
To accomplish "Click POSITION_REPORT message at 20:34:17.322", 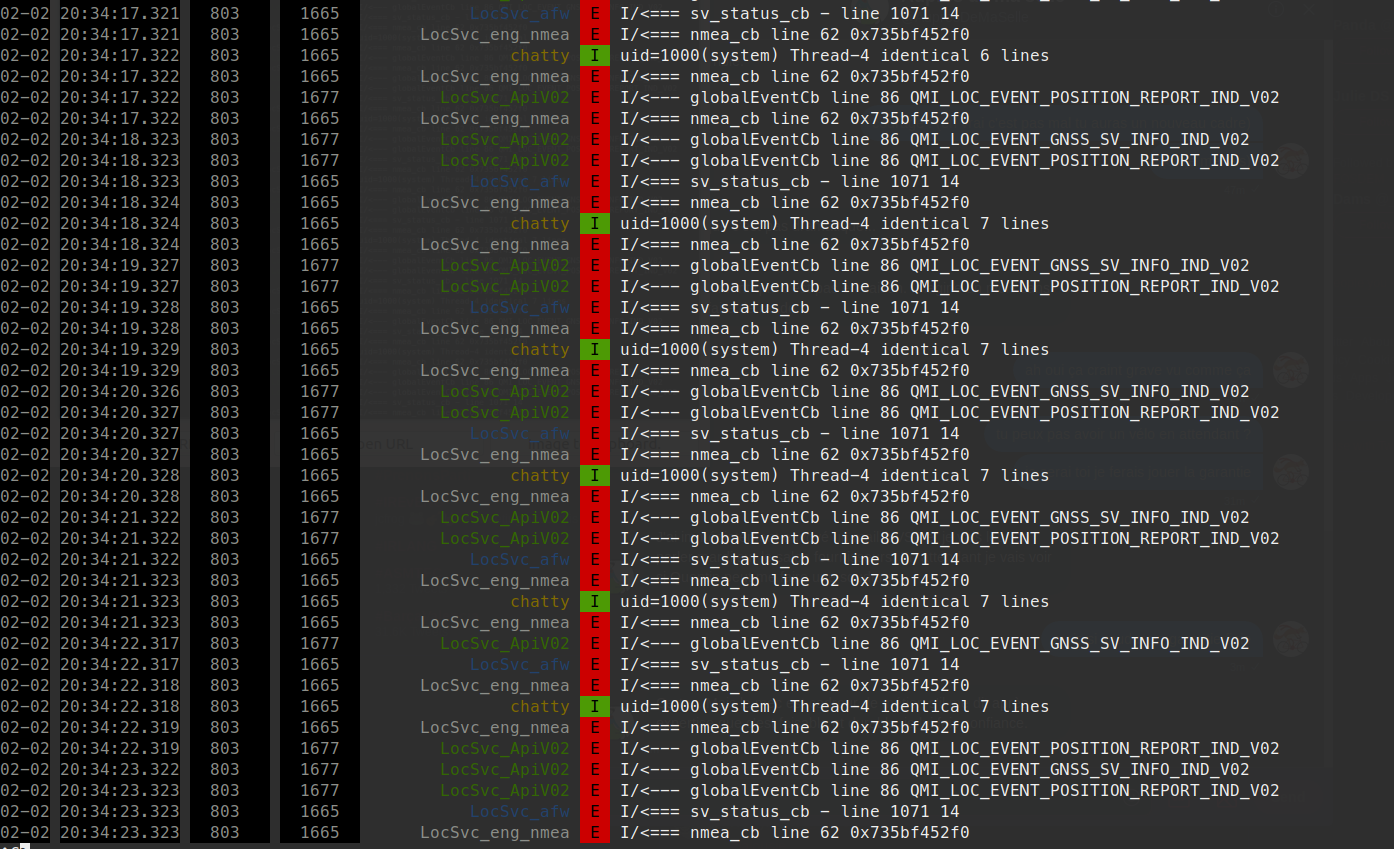I will [949, 98].
